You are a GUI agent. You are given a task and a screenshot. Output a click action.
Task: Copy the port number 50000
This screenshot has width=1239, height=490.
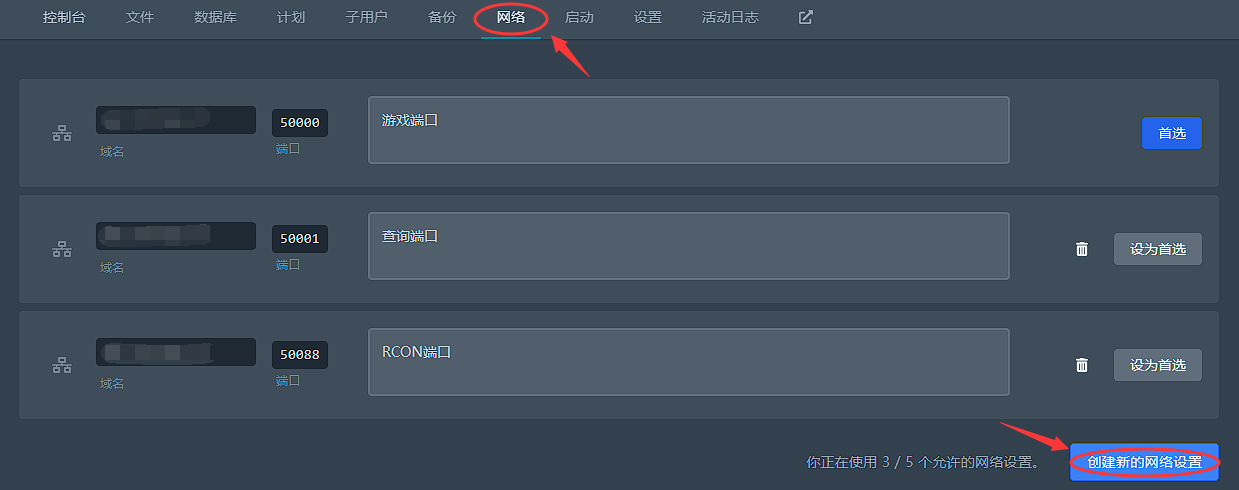click(300, 123)
